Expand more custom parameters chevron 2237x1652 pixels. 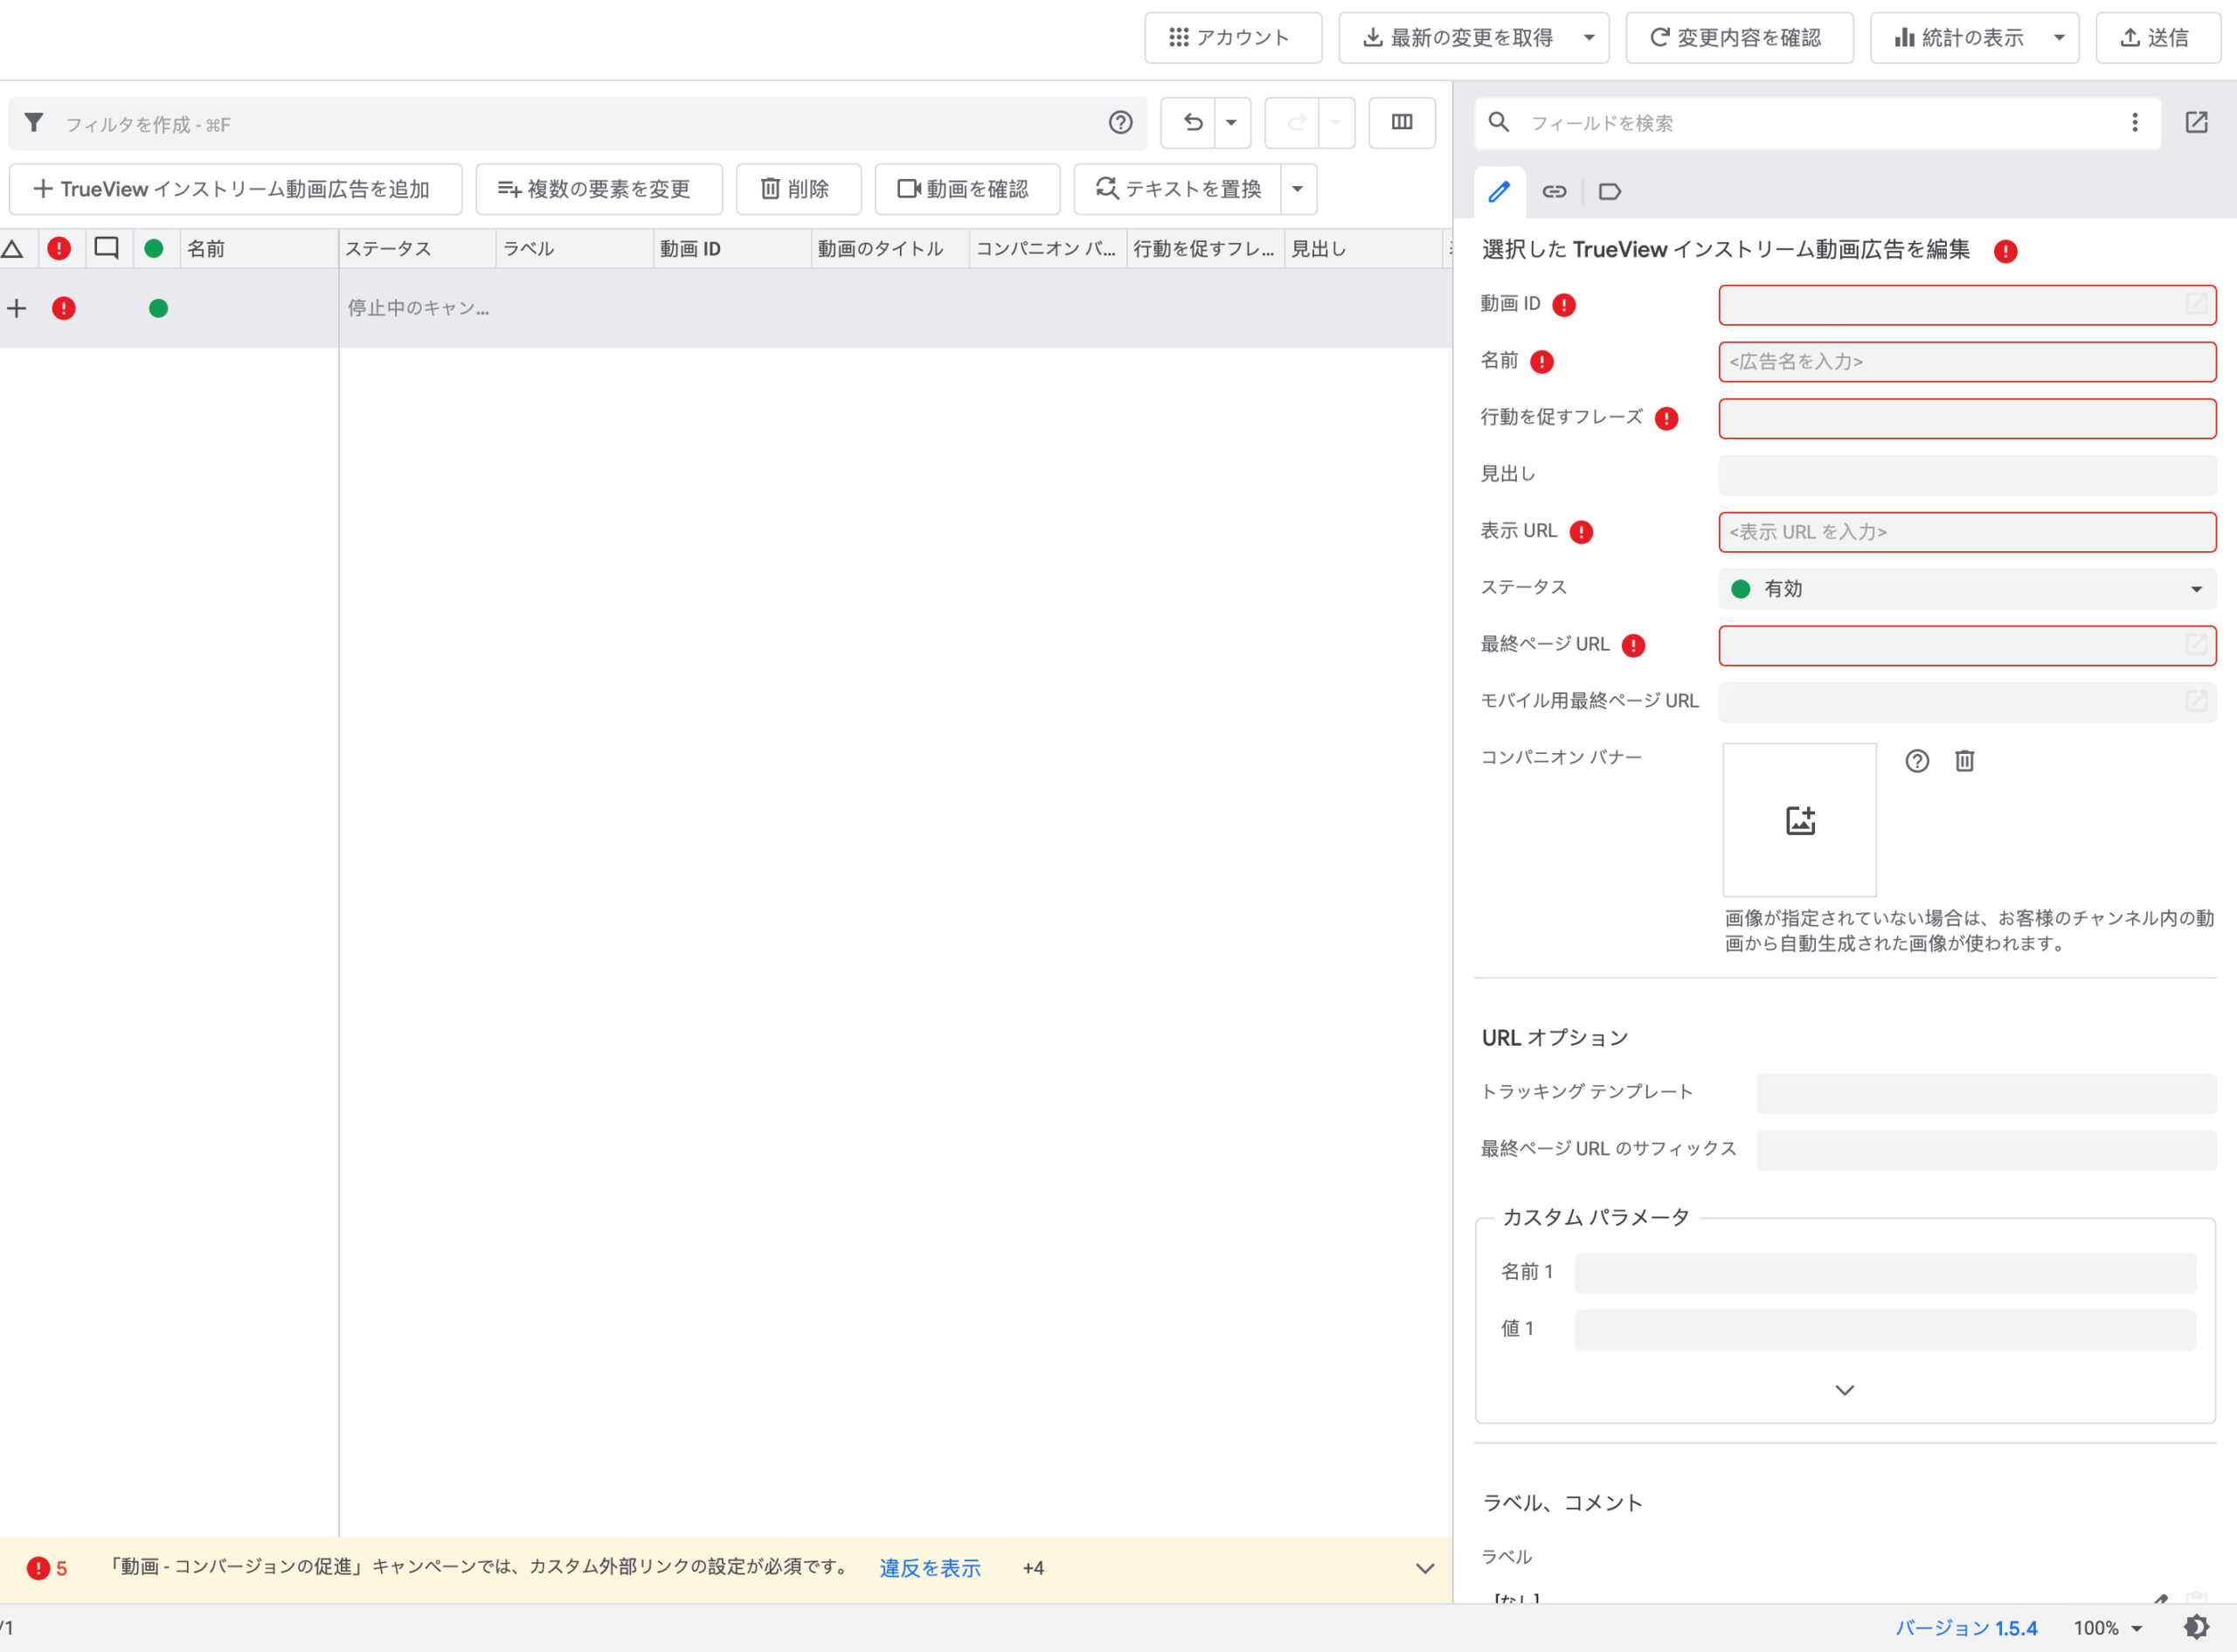(1844, 1390)
